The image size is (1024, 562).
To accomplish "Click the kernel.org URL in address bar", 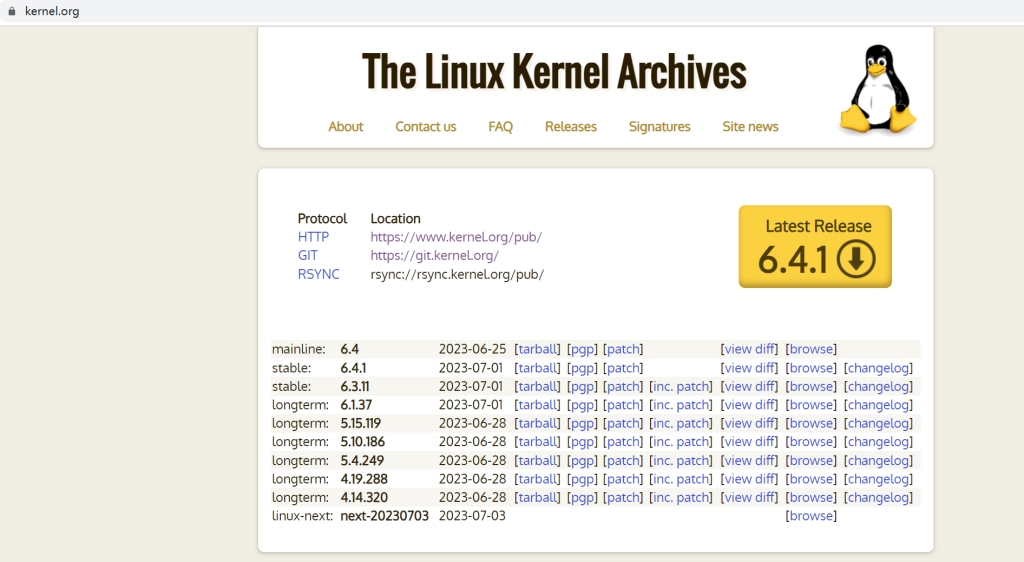I will click(52, 11).
